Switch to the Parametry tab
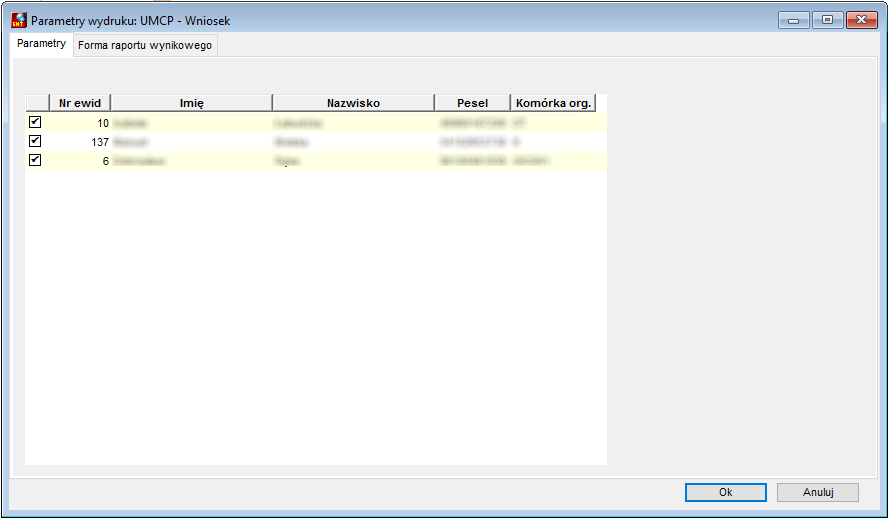The width and height of the screenshot is (888, 518). tap(41, 44)
